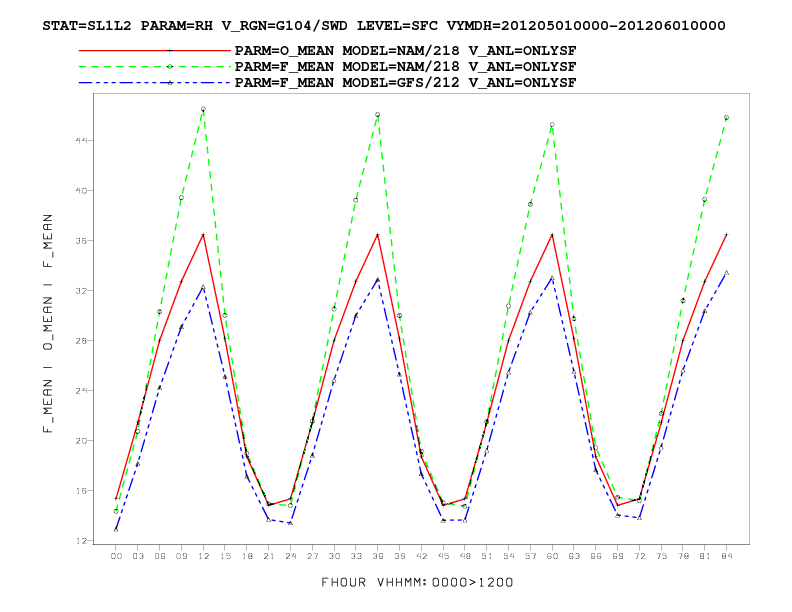This screenshot has height=612, width=792.
Task: Click green NAM circle marker at hour 60 peak
Action: (552, 125)
